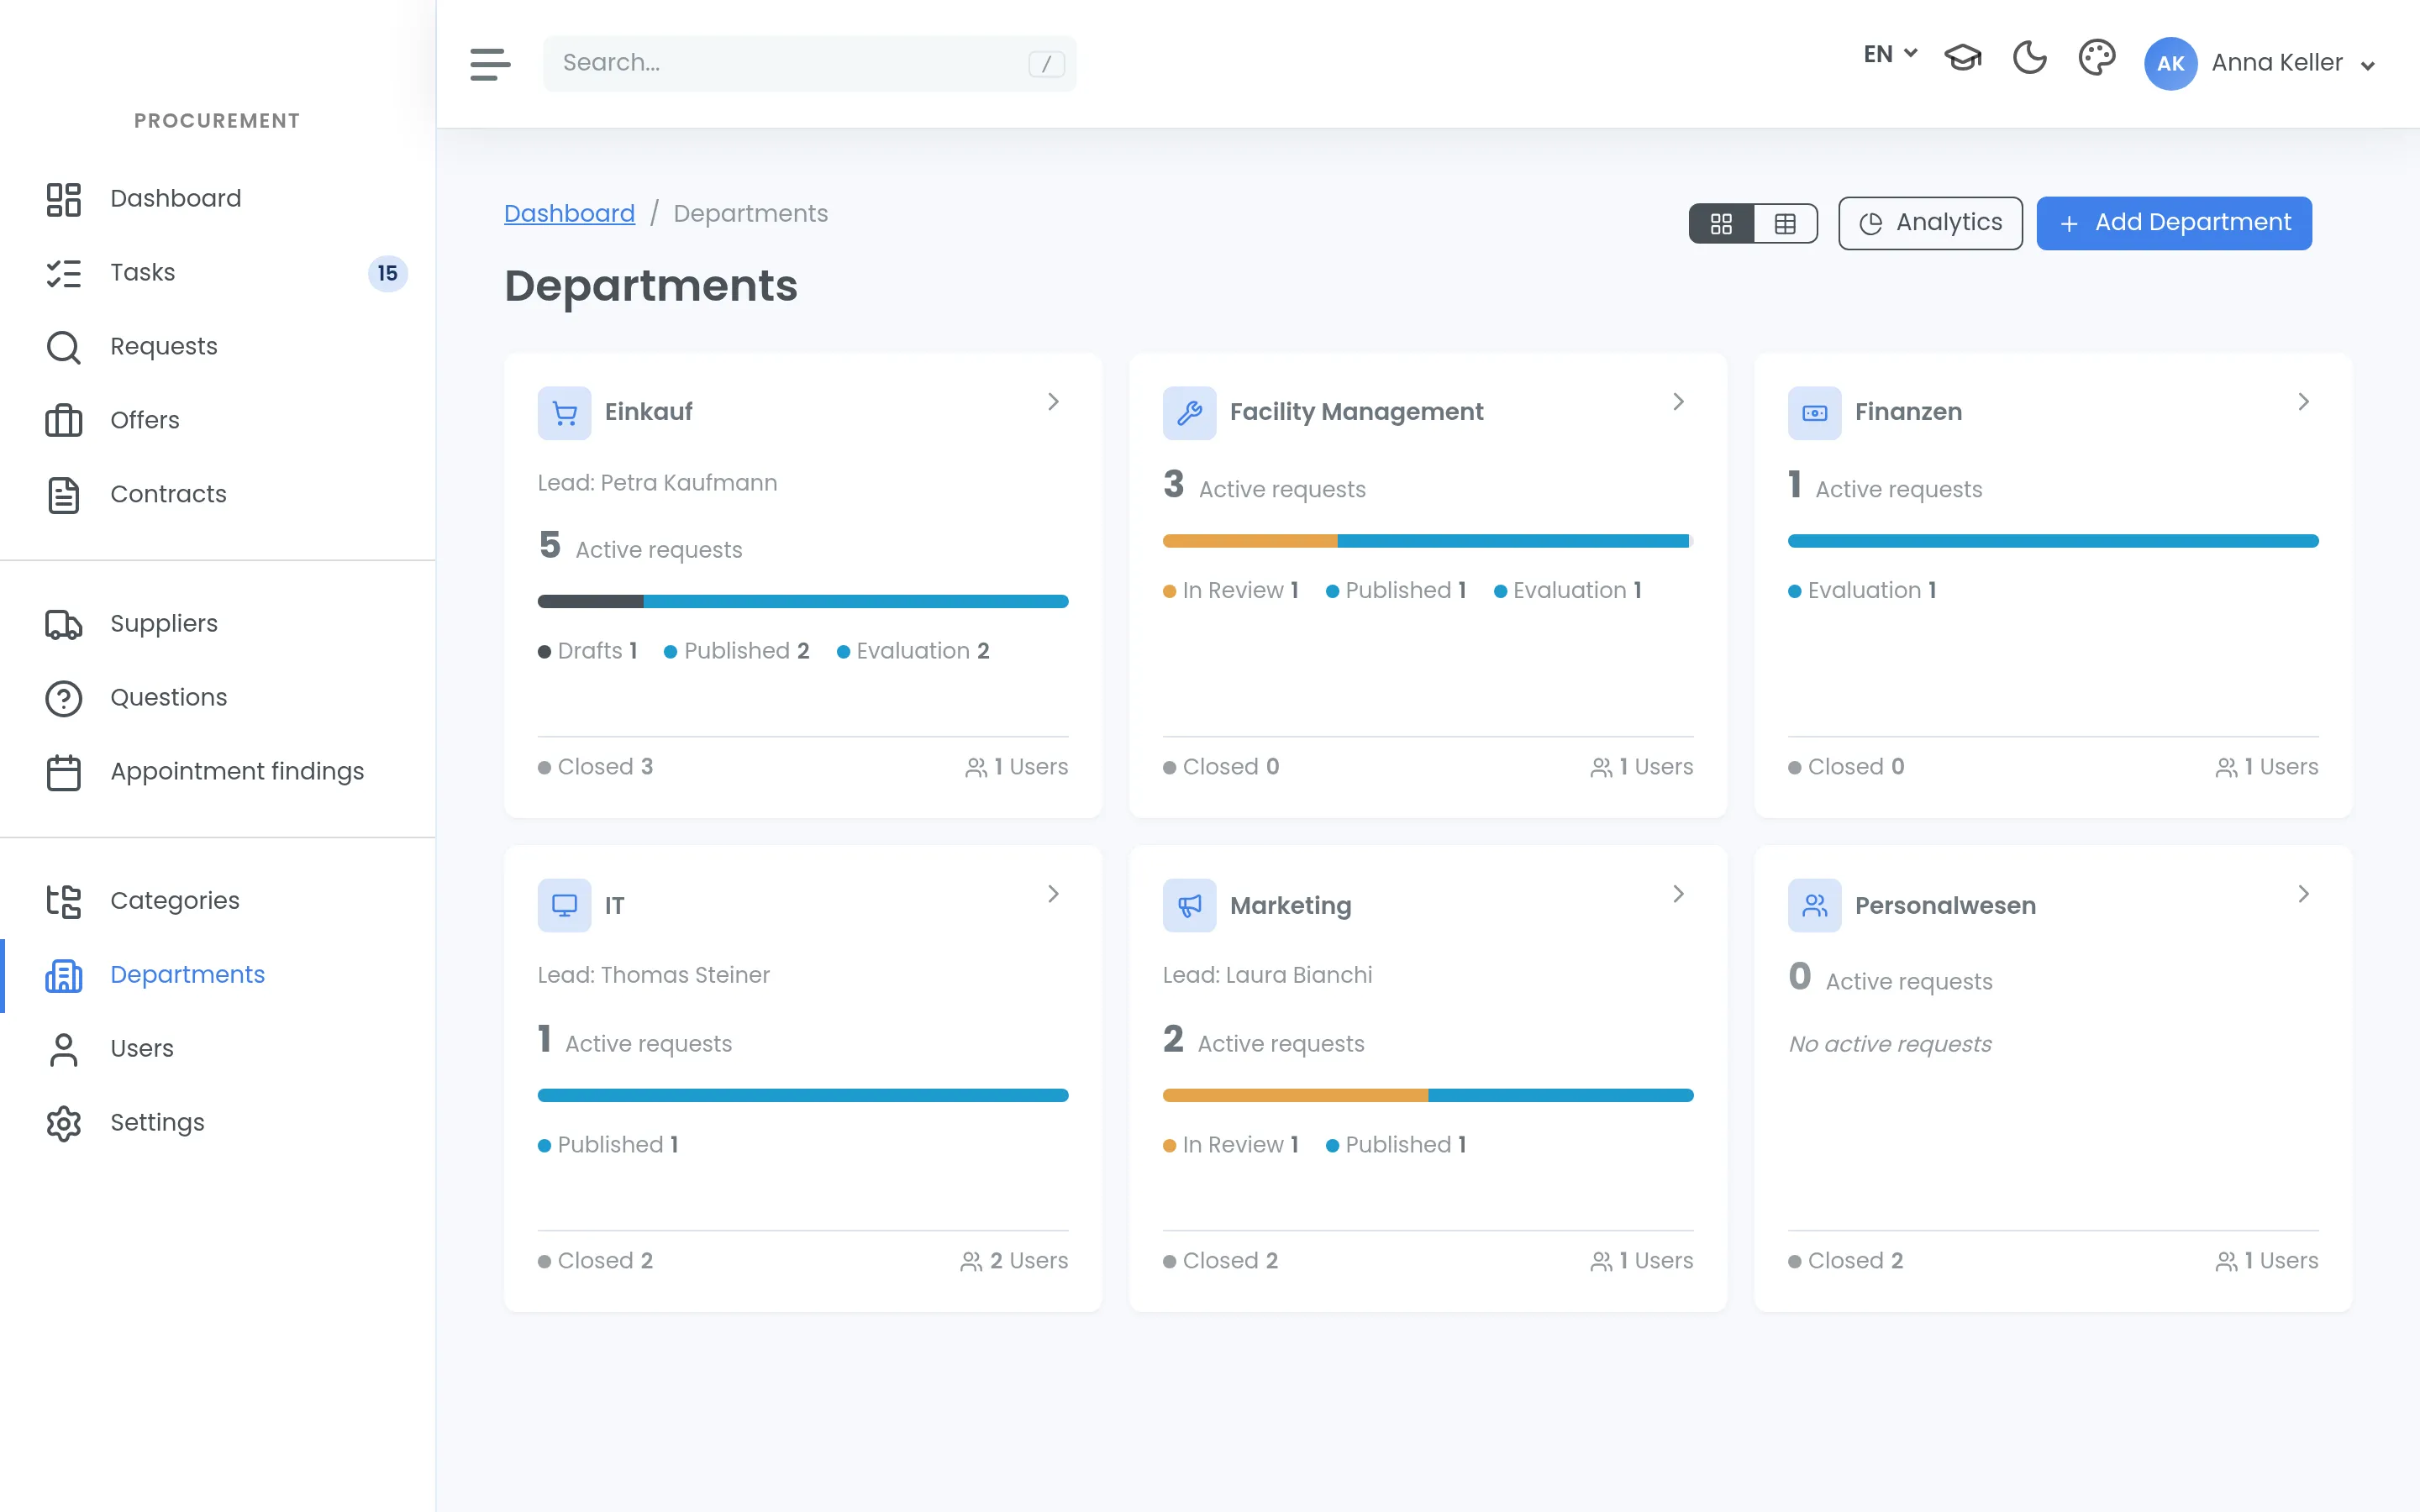2420x1512 pixels.
Task: Click the Add Department button
Action: 2174,223
